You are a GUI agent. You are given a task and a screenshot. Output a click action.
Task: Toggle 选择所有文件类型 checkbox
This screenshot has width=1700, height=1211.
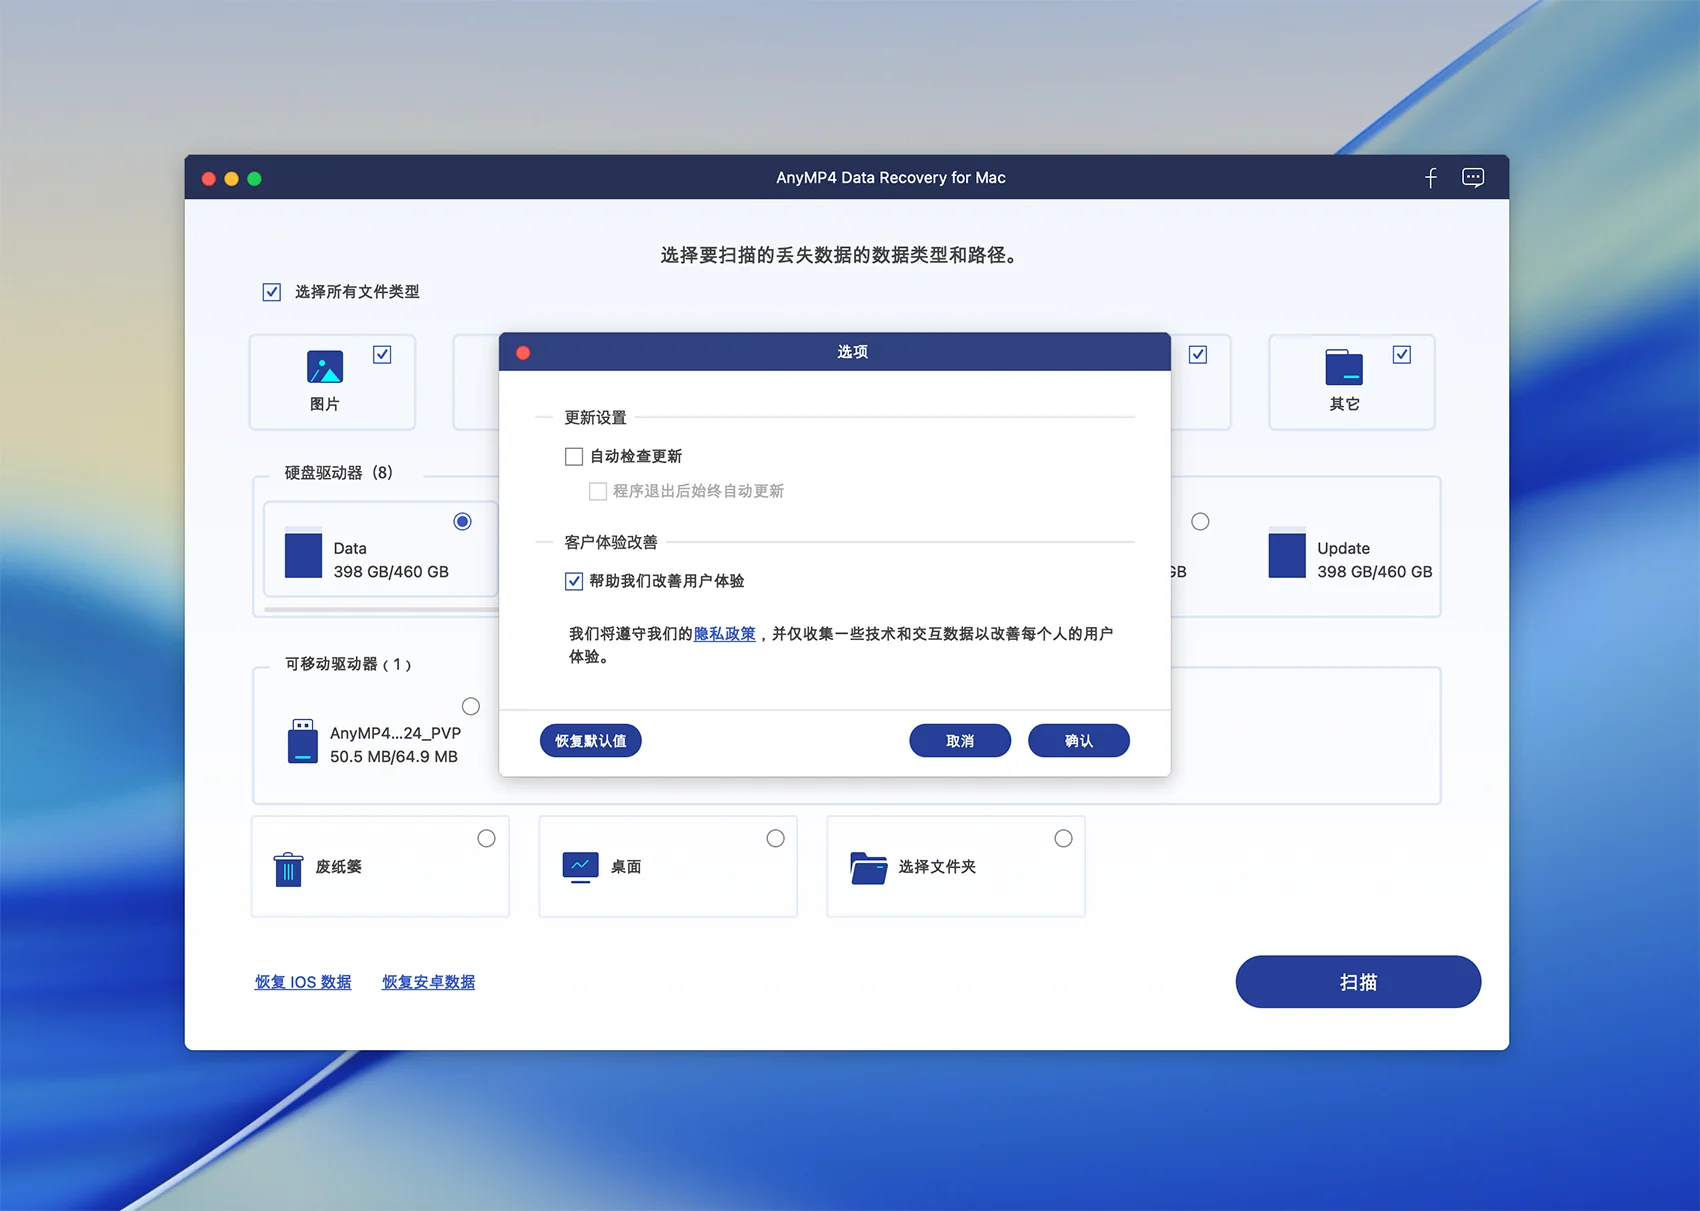[272, 292]
